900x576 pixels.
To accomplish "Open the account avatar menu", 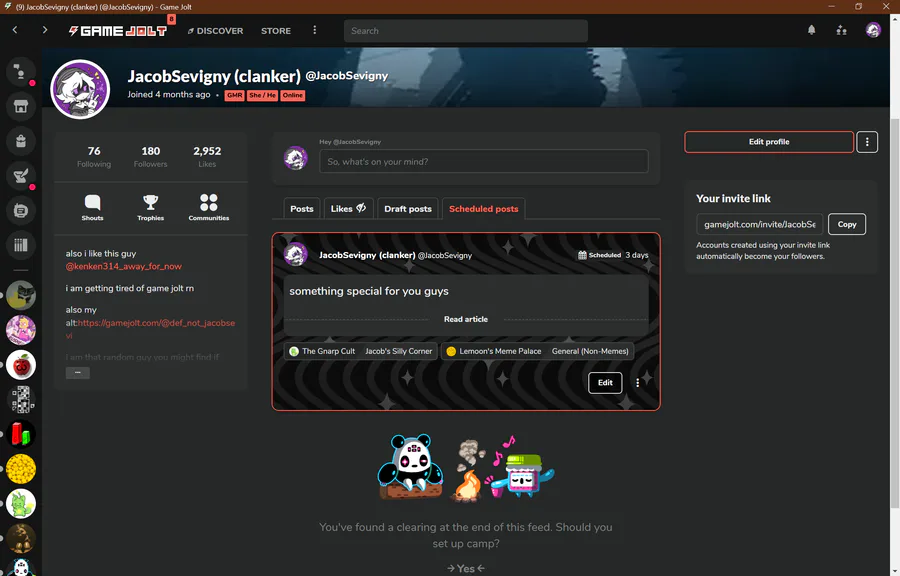I will [873, 30].
